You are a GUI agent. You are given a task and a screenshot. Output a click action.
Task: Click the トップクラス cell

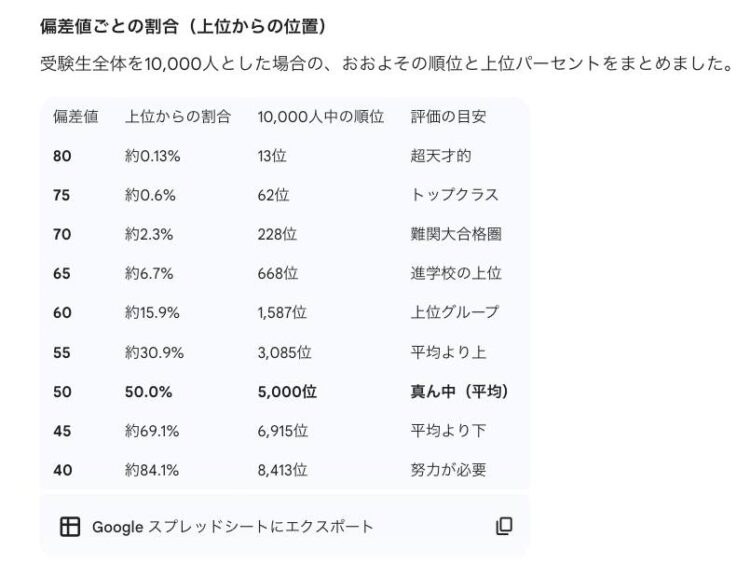point(454,195)
